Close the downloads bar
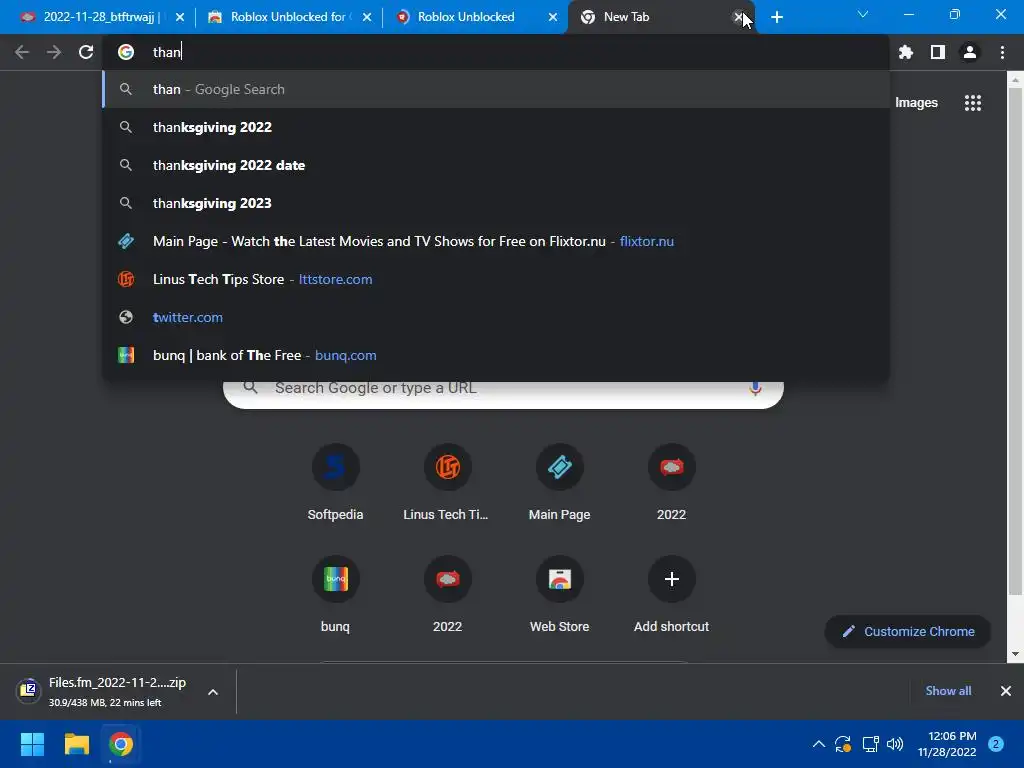The image size is (1024, 768). 1006,691
